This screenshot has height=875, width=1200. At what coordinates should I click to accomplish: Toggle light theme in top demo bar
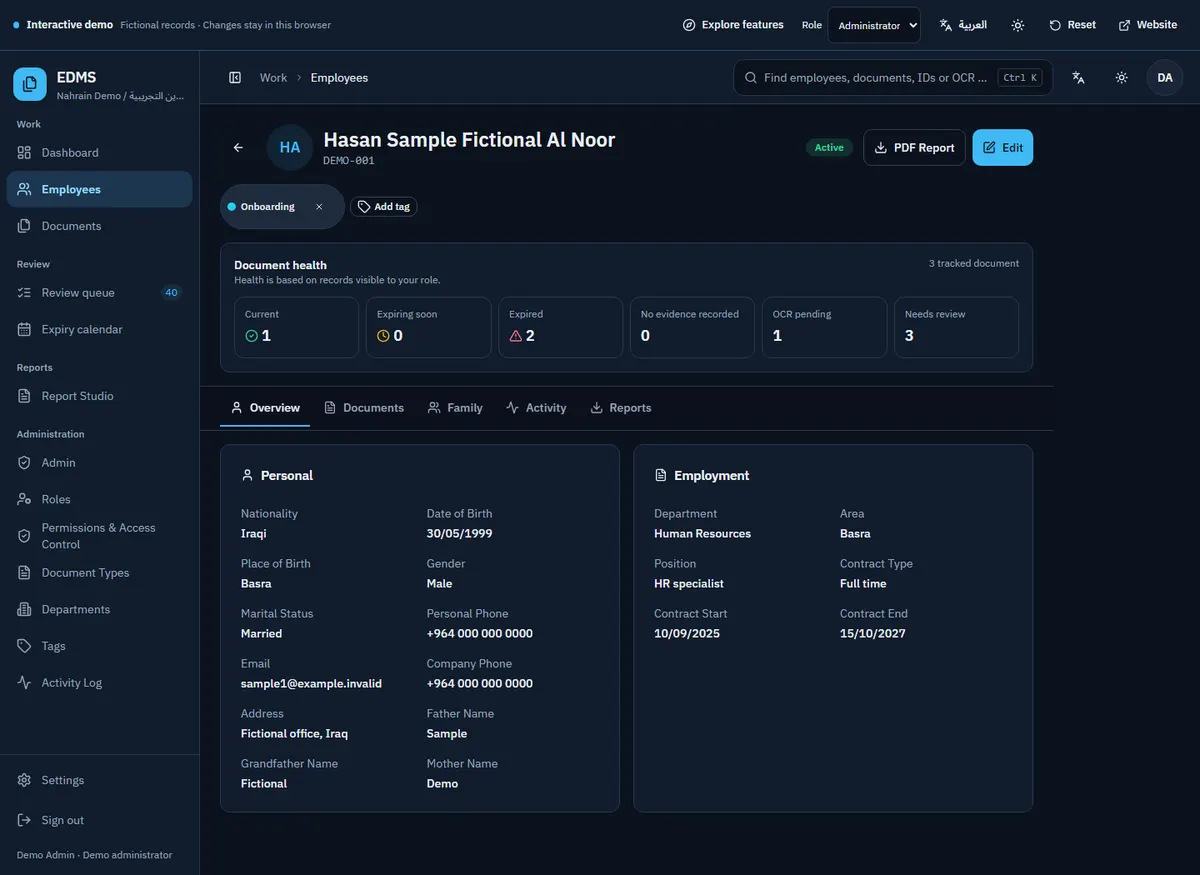point(1018,25)
